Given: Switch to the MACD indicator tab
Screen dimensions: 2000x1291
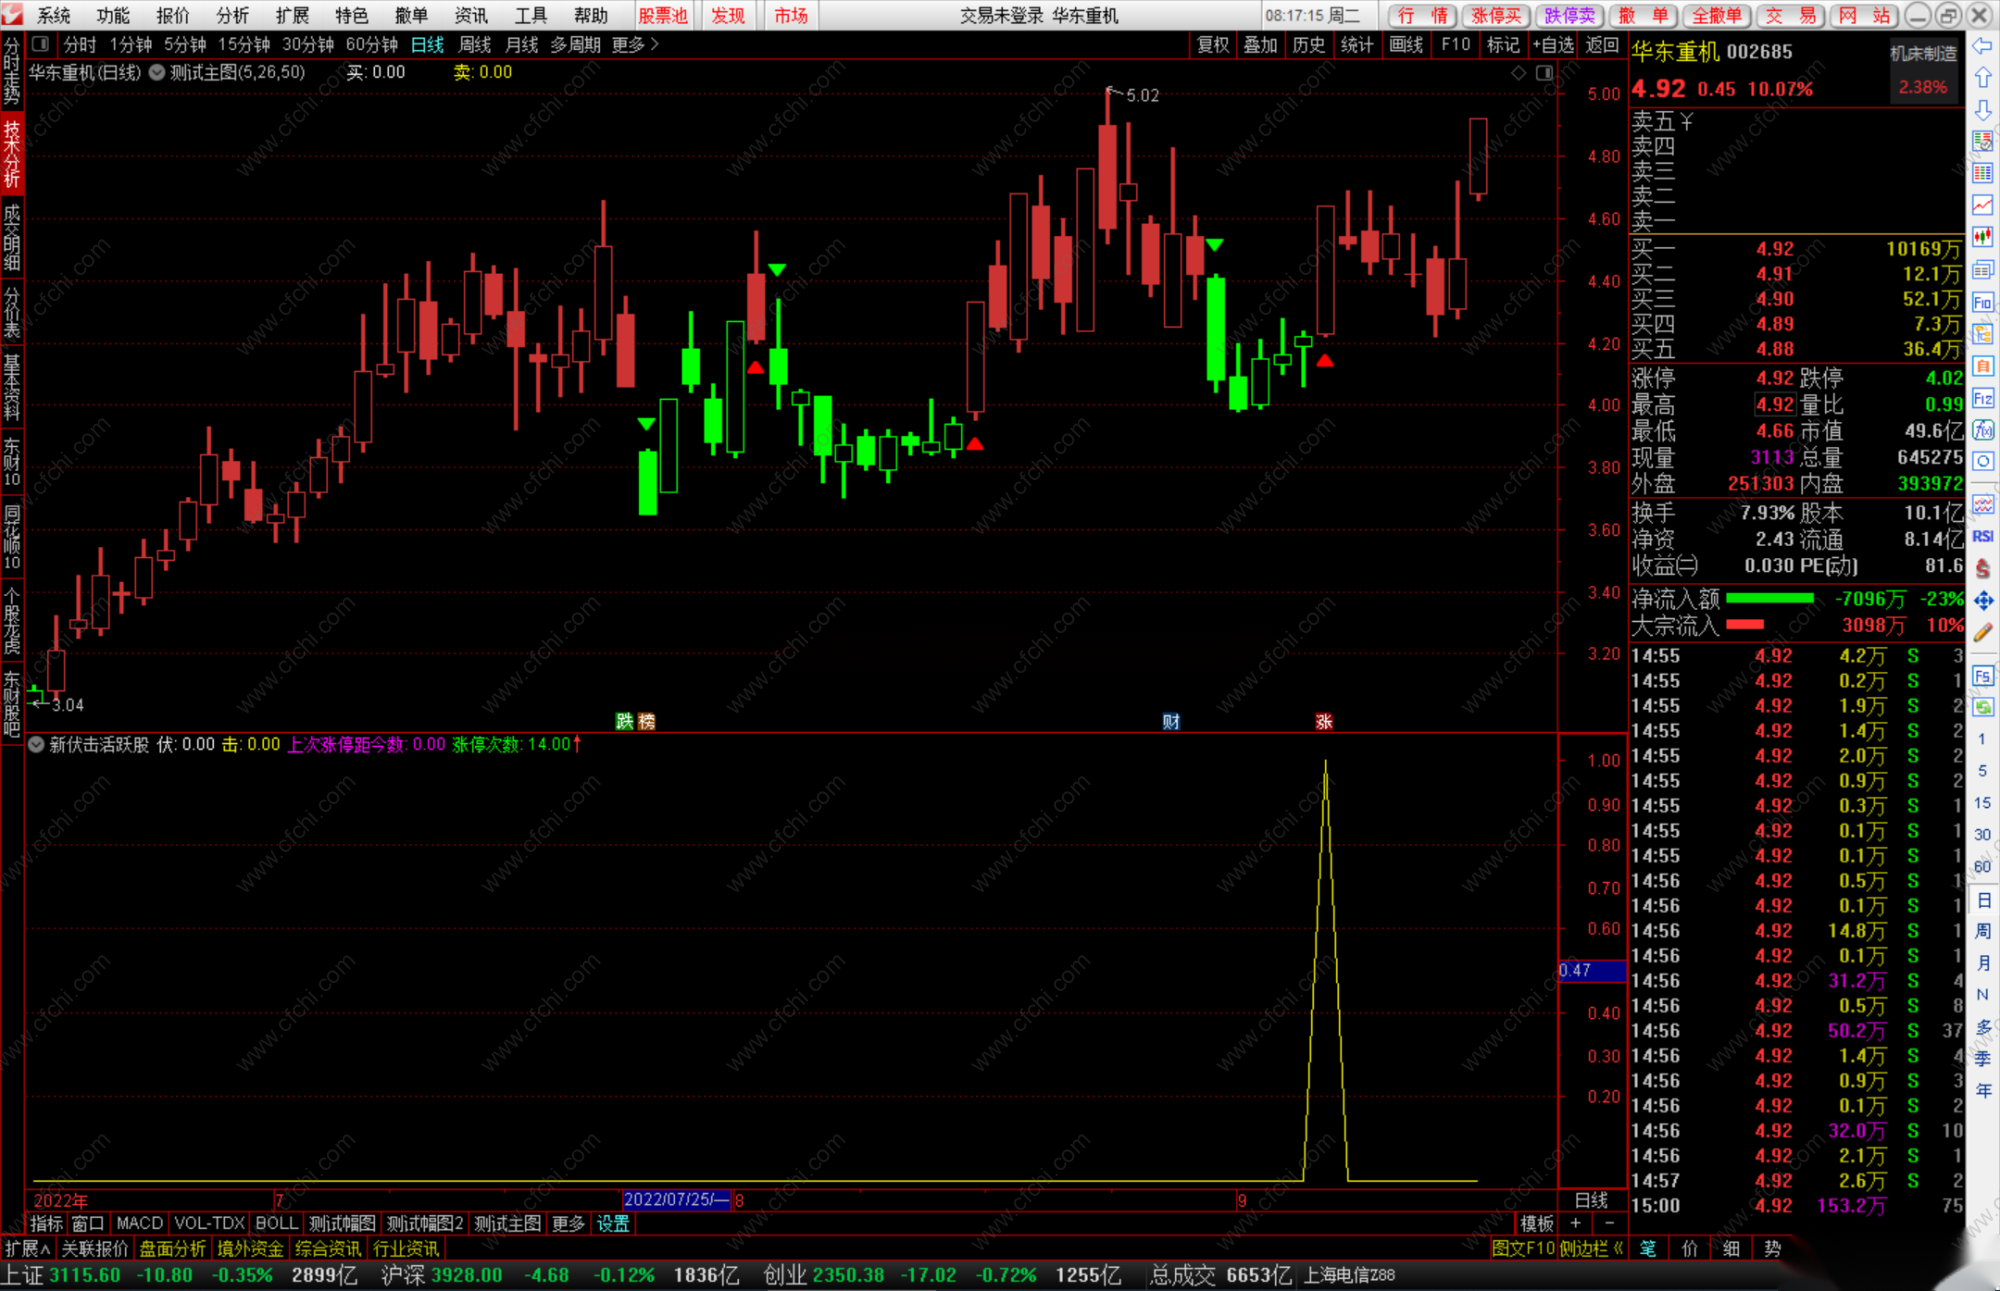Looking at the screenshot, I should pos(139,1223).
